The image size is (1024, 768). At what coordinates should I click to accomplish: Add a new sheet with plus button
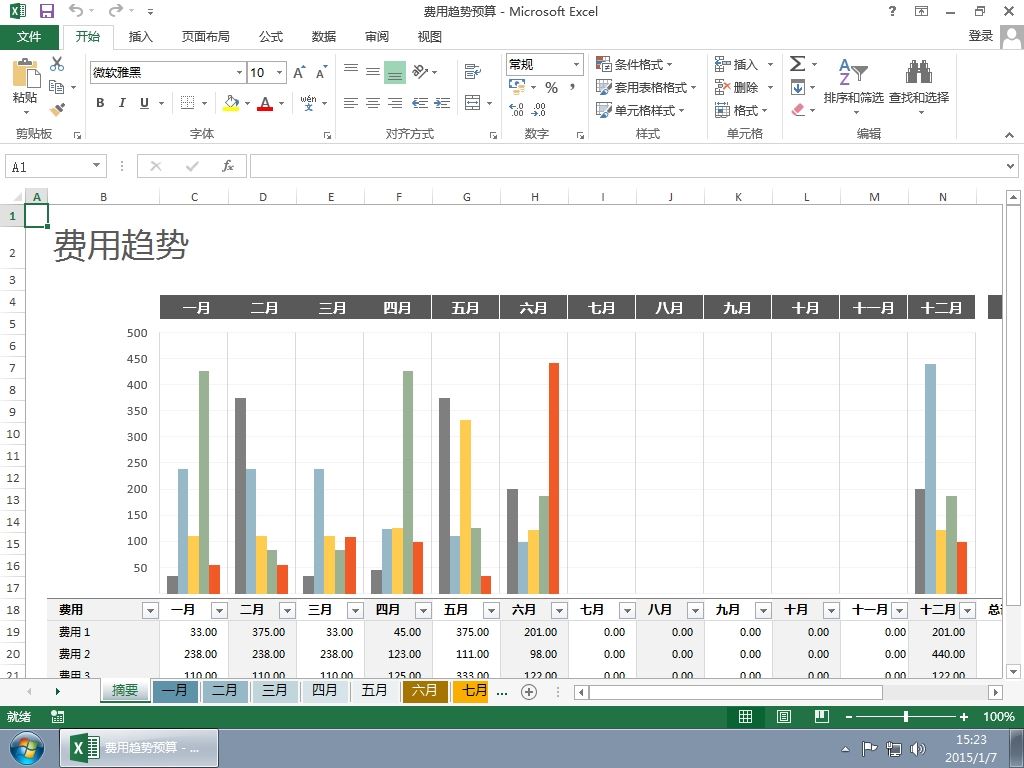point(529,692)
